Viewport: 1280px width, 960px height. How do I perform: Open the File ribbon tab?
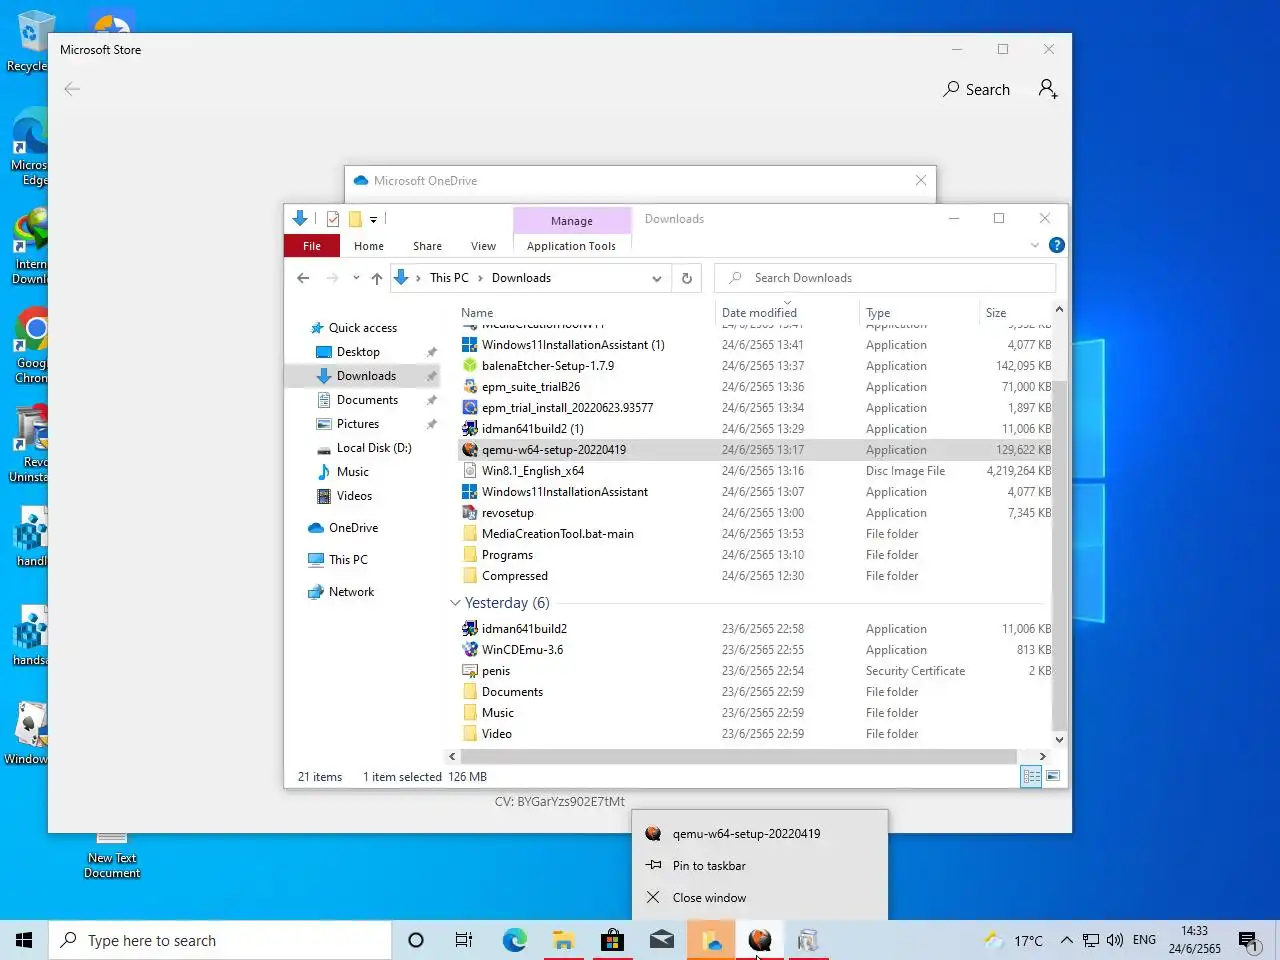point(312,246)
